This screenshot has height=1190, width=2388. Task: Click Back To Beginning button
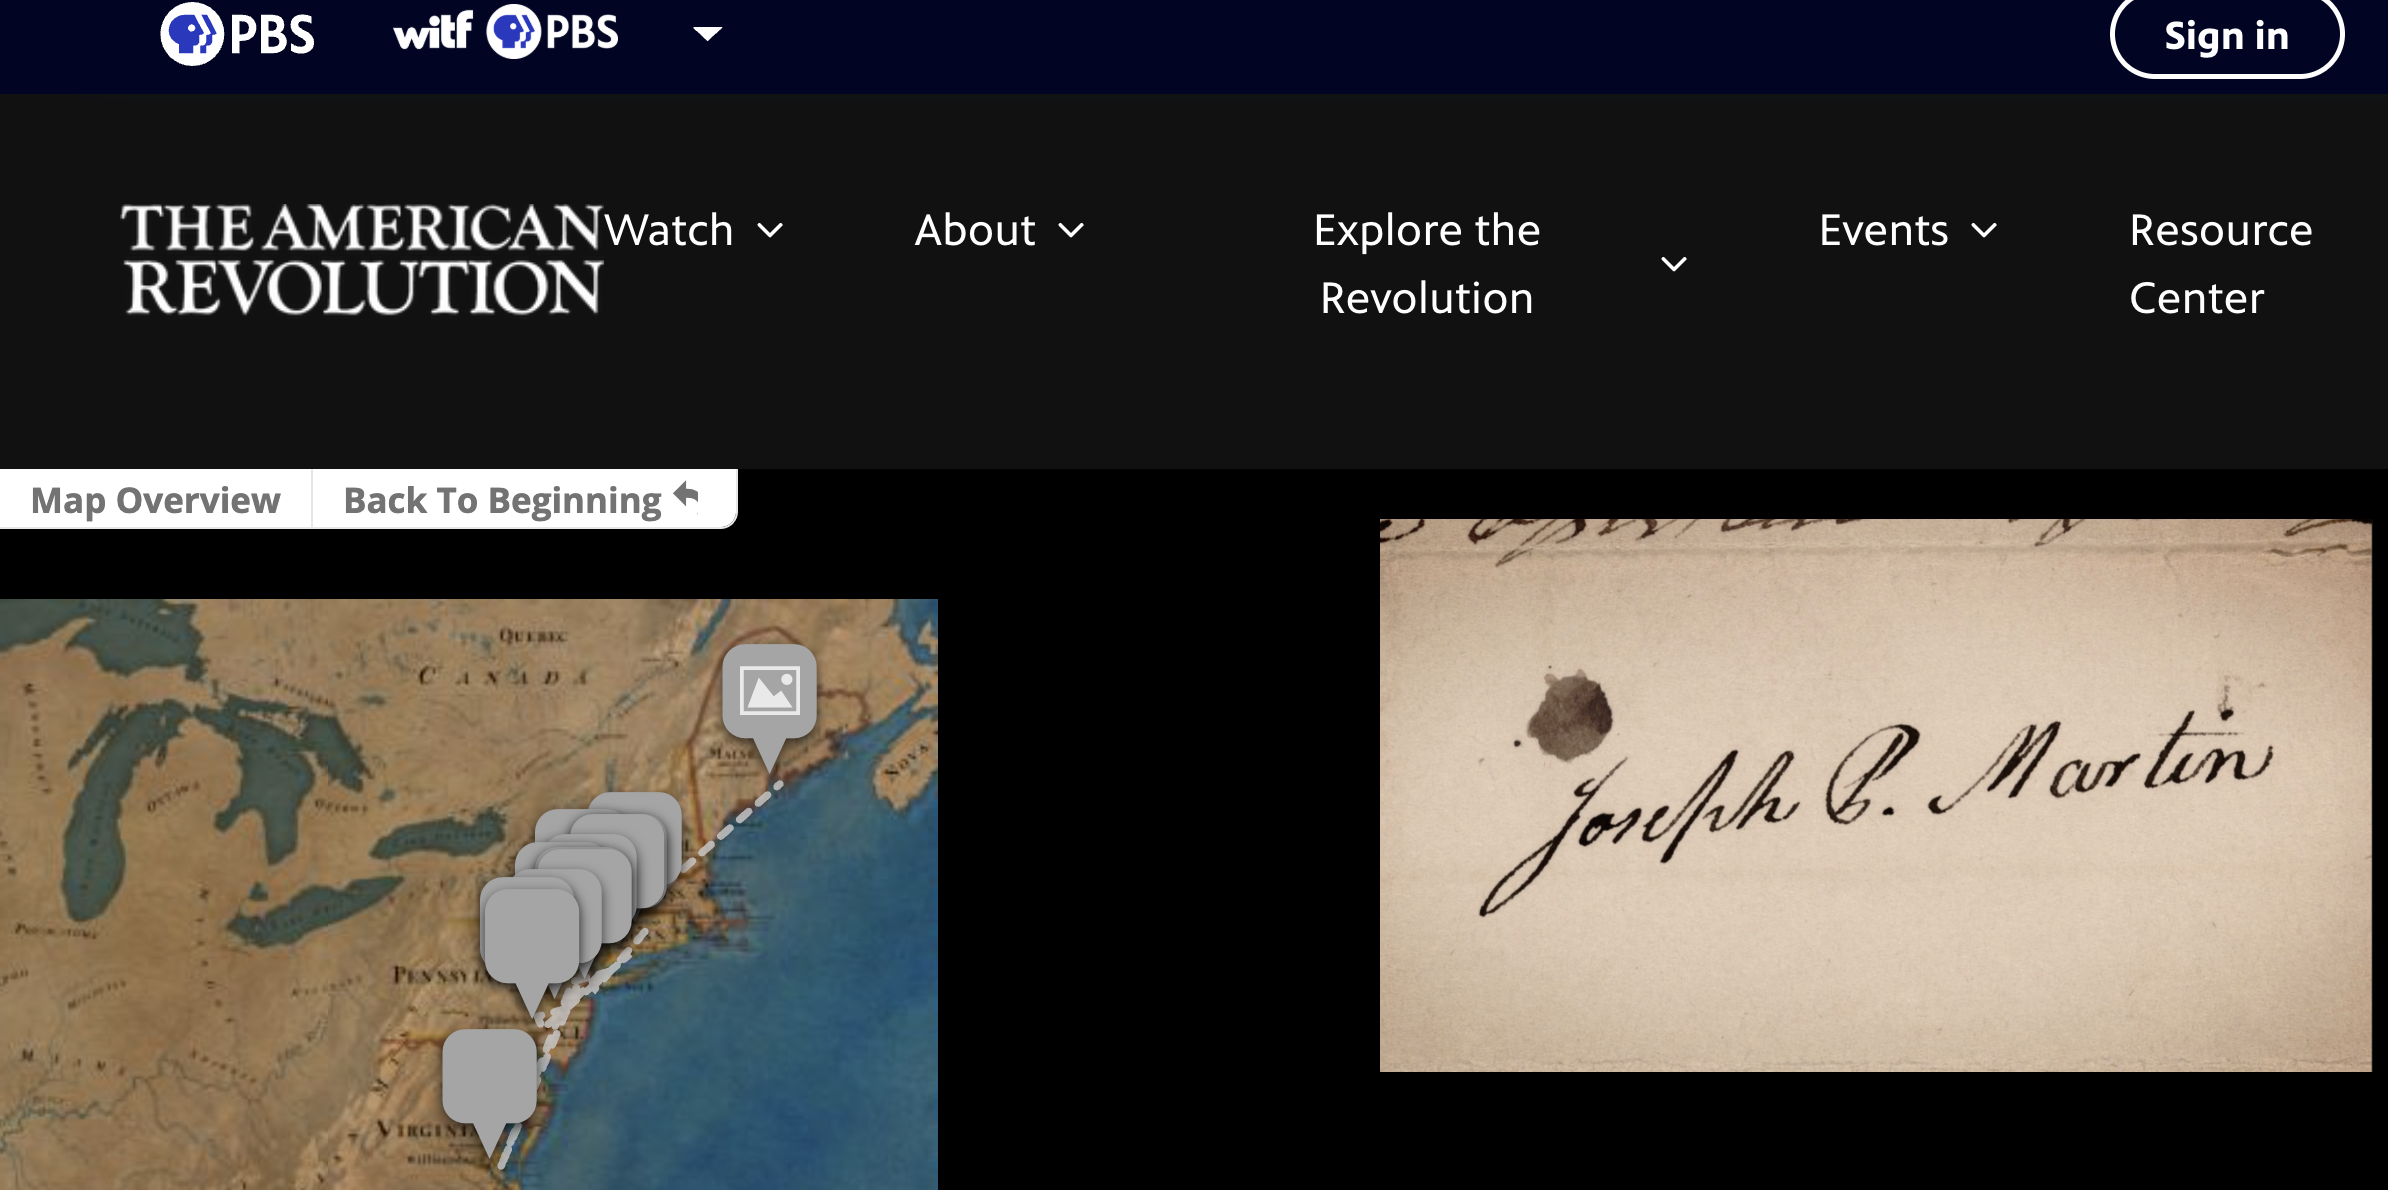[524, 499]
